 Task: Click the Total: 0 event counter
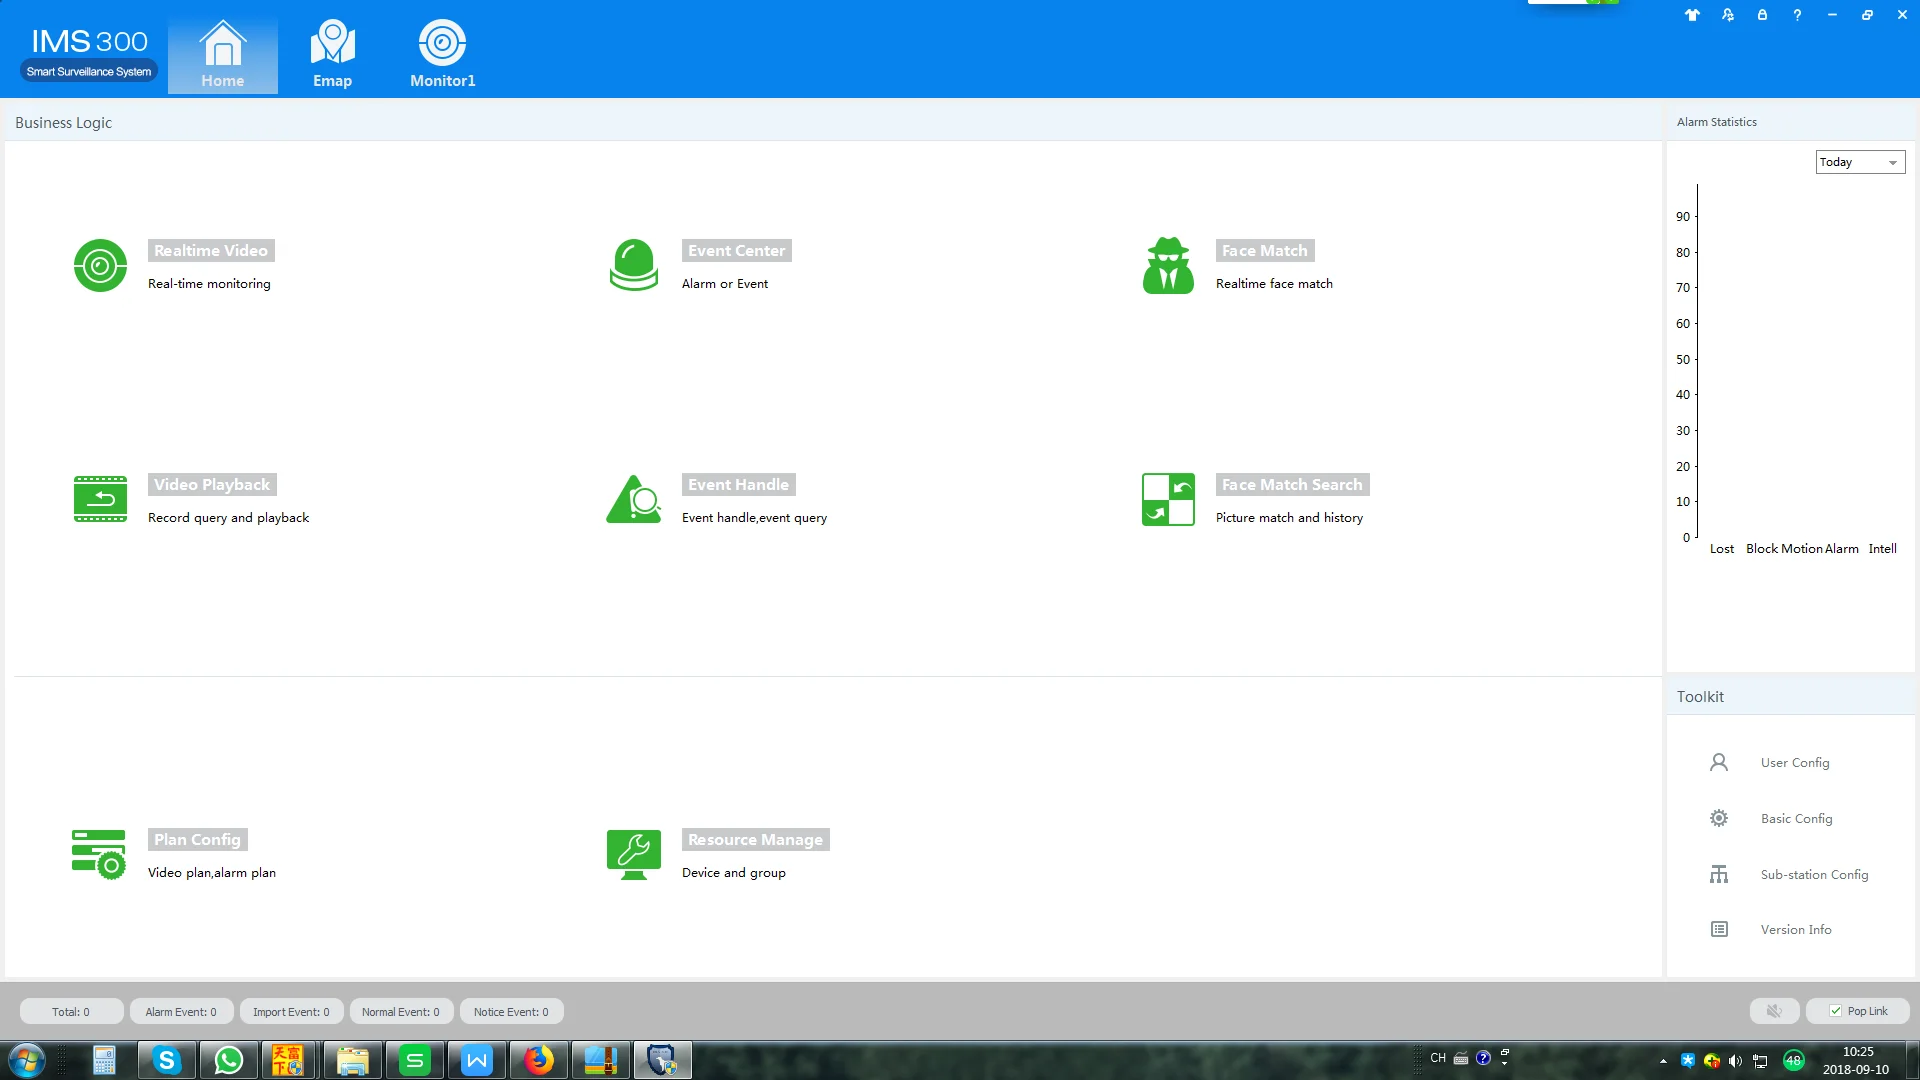(x=71, y=1011)
